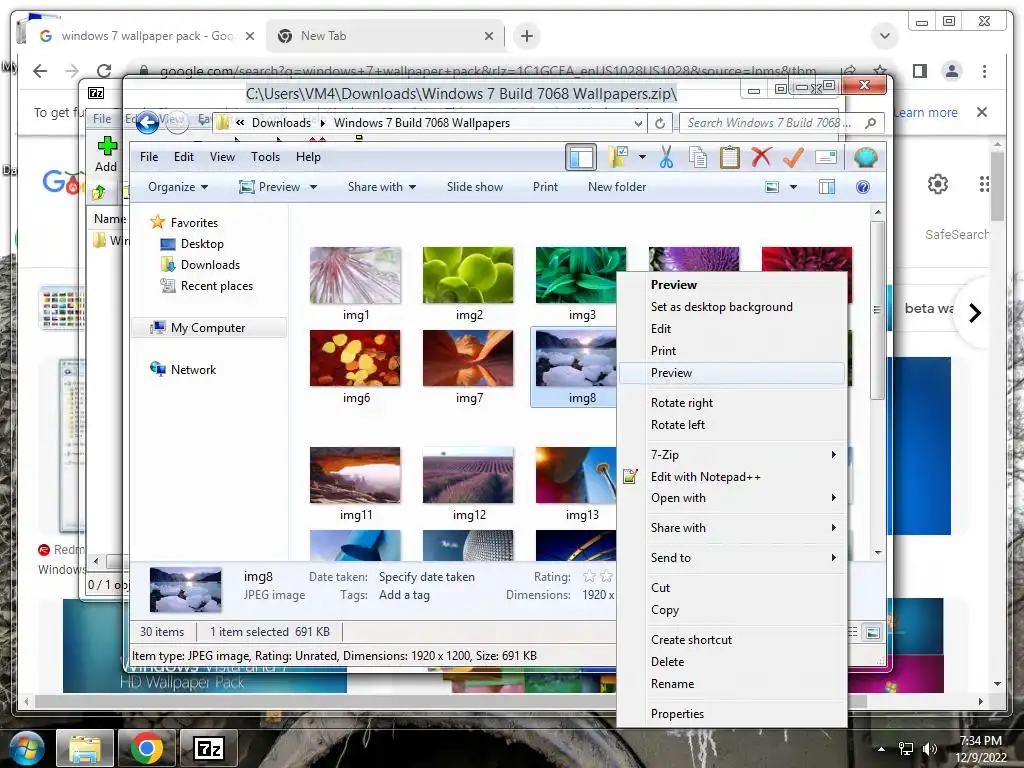Expand the Send to submenu
Image resolution: width=1024 pixels, height=768 pixels.
(733, 558)
